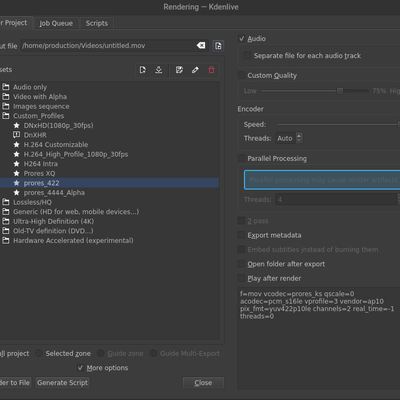Enable Play after render option
Viewport: 400px width, 400px height.
241,278
